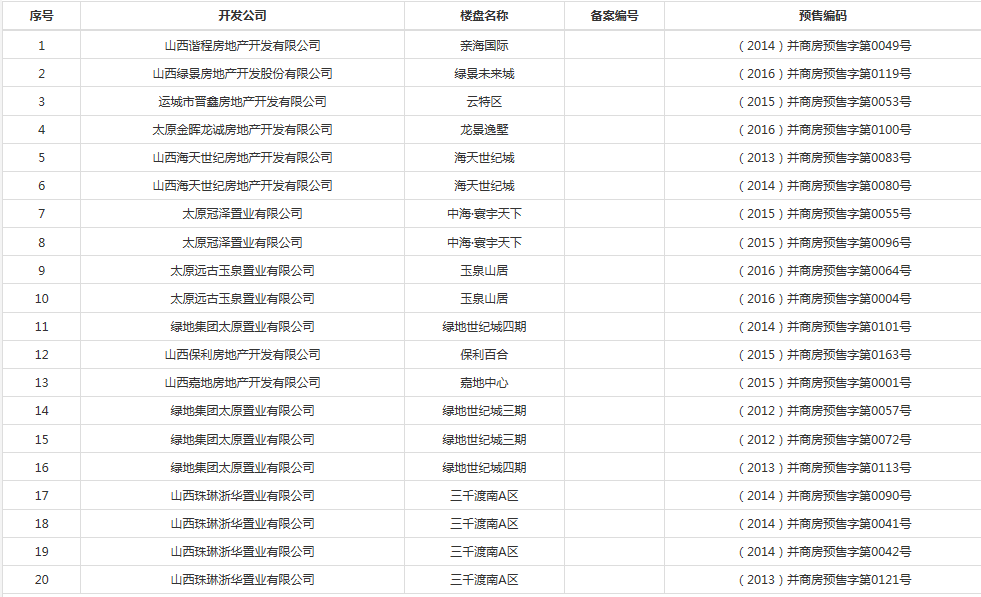Click project name 龙景逸墅
The height and width of the screenshot is (597, 981).
484,130
